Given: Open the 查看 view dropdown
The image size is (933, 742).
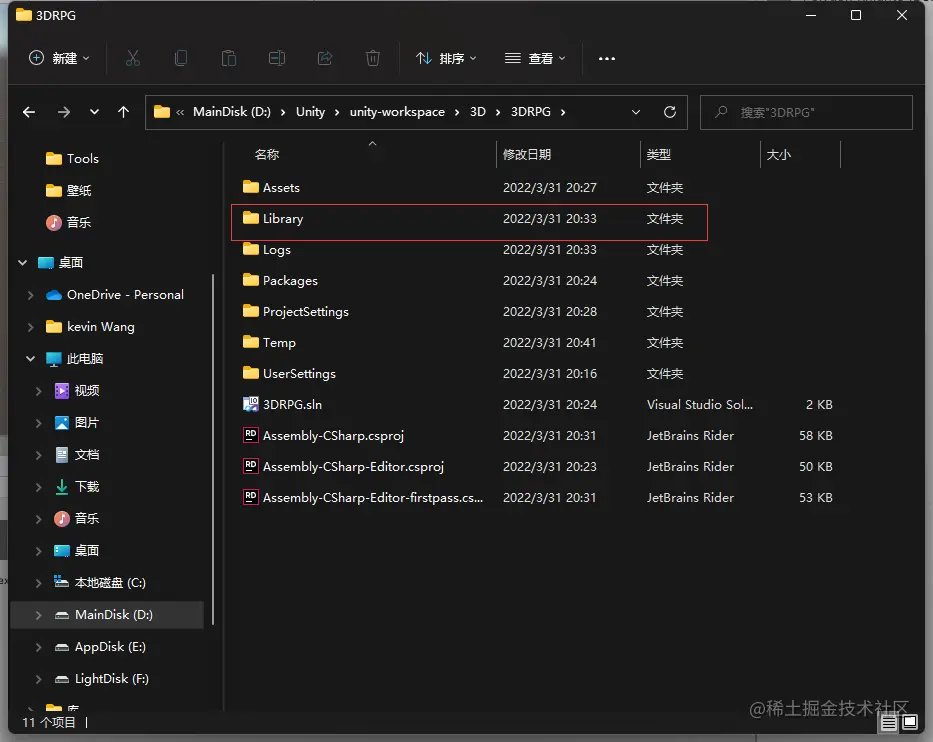Looking at the screenshot, I should pyautogui.click(x=535, y=58).
